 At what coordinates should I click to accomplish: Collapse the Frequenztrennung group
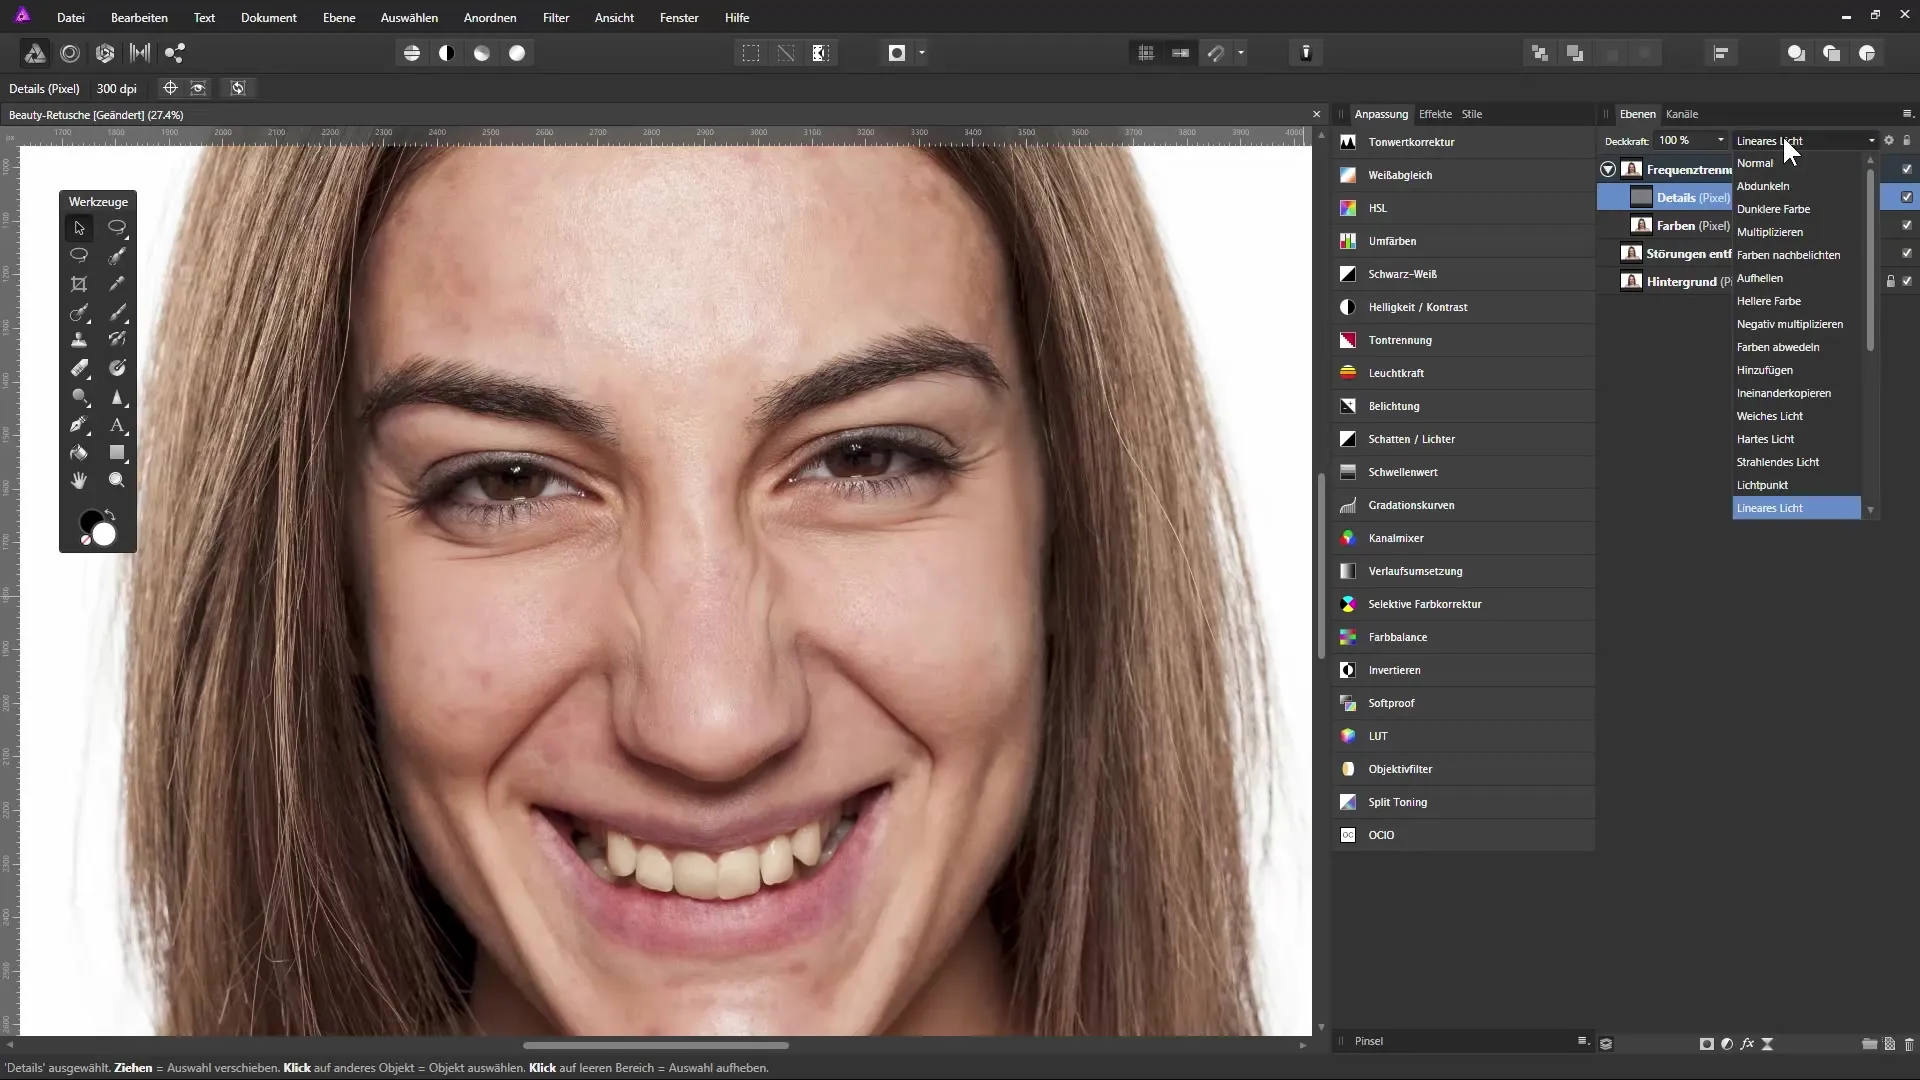point(1608,170)
